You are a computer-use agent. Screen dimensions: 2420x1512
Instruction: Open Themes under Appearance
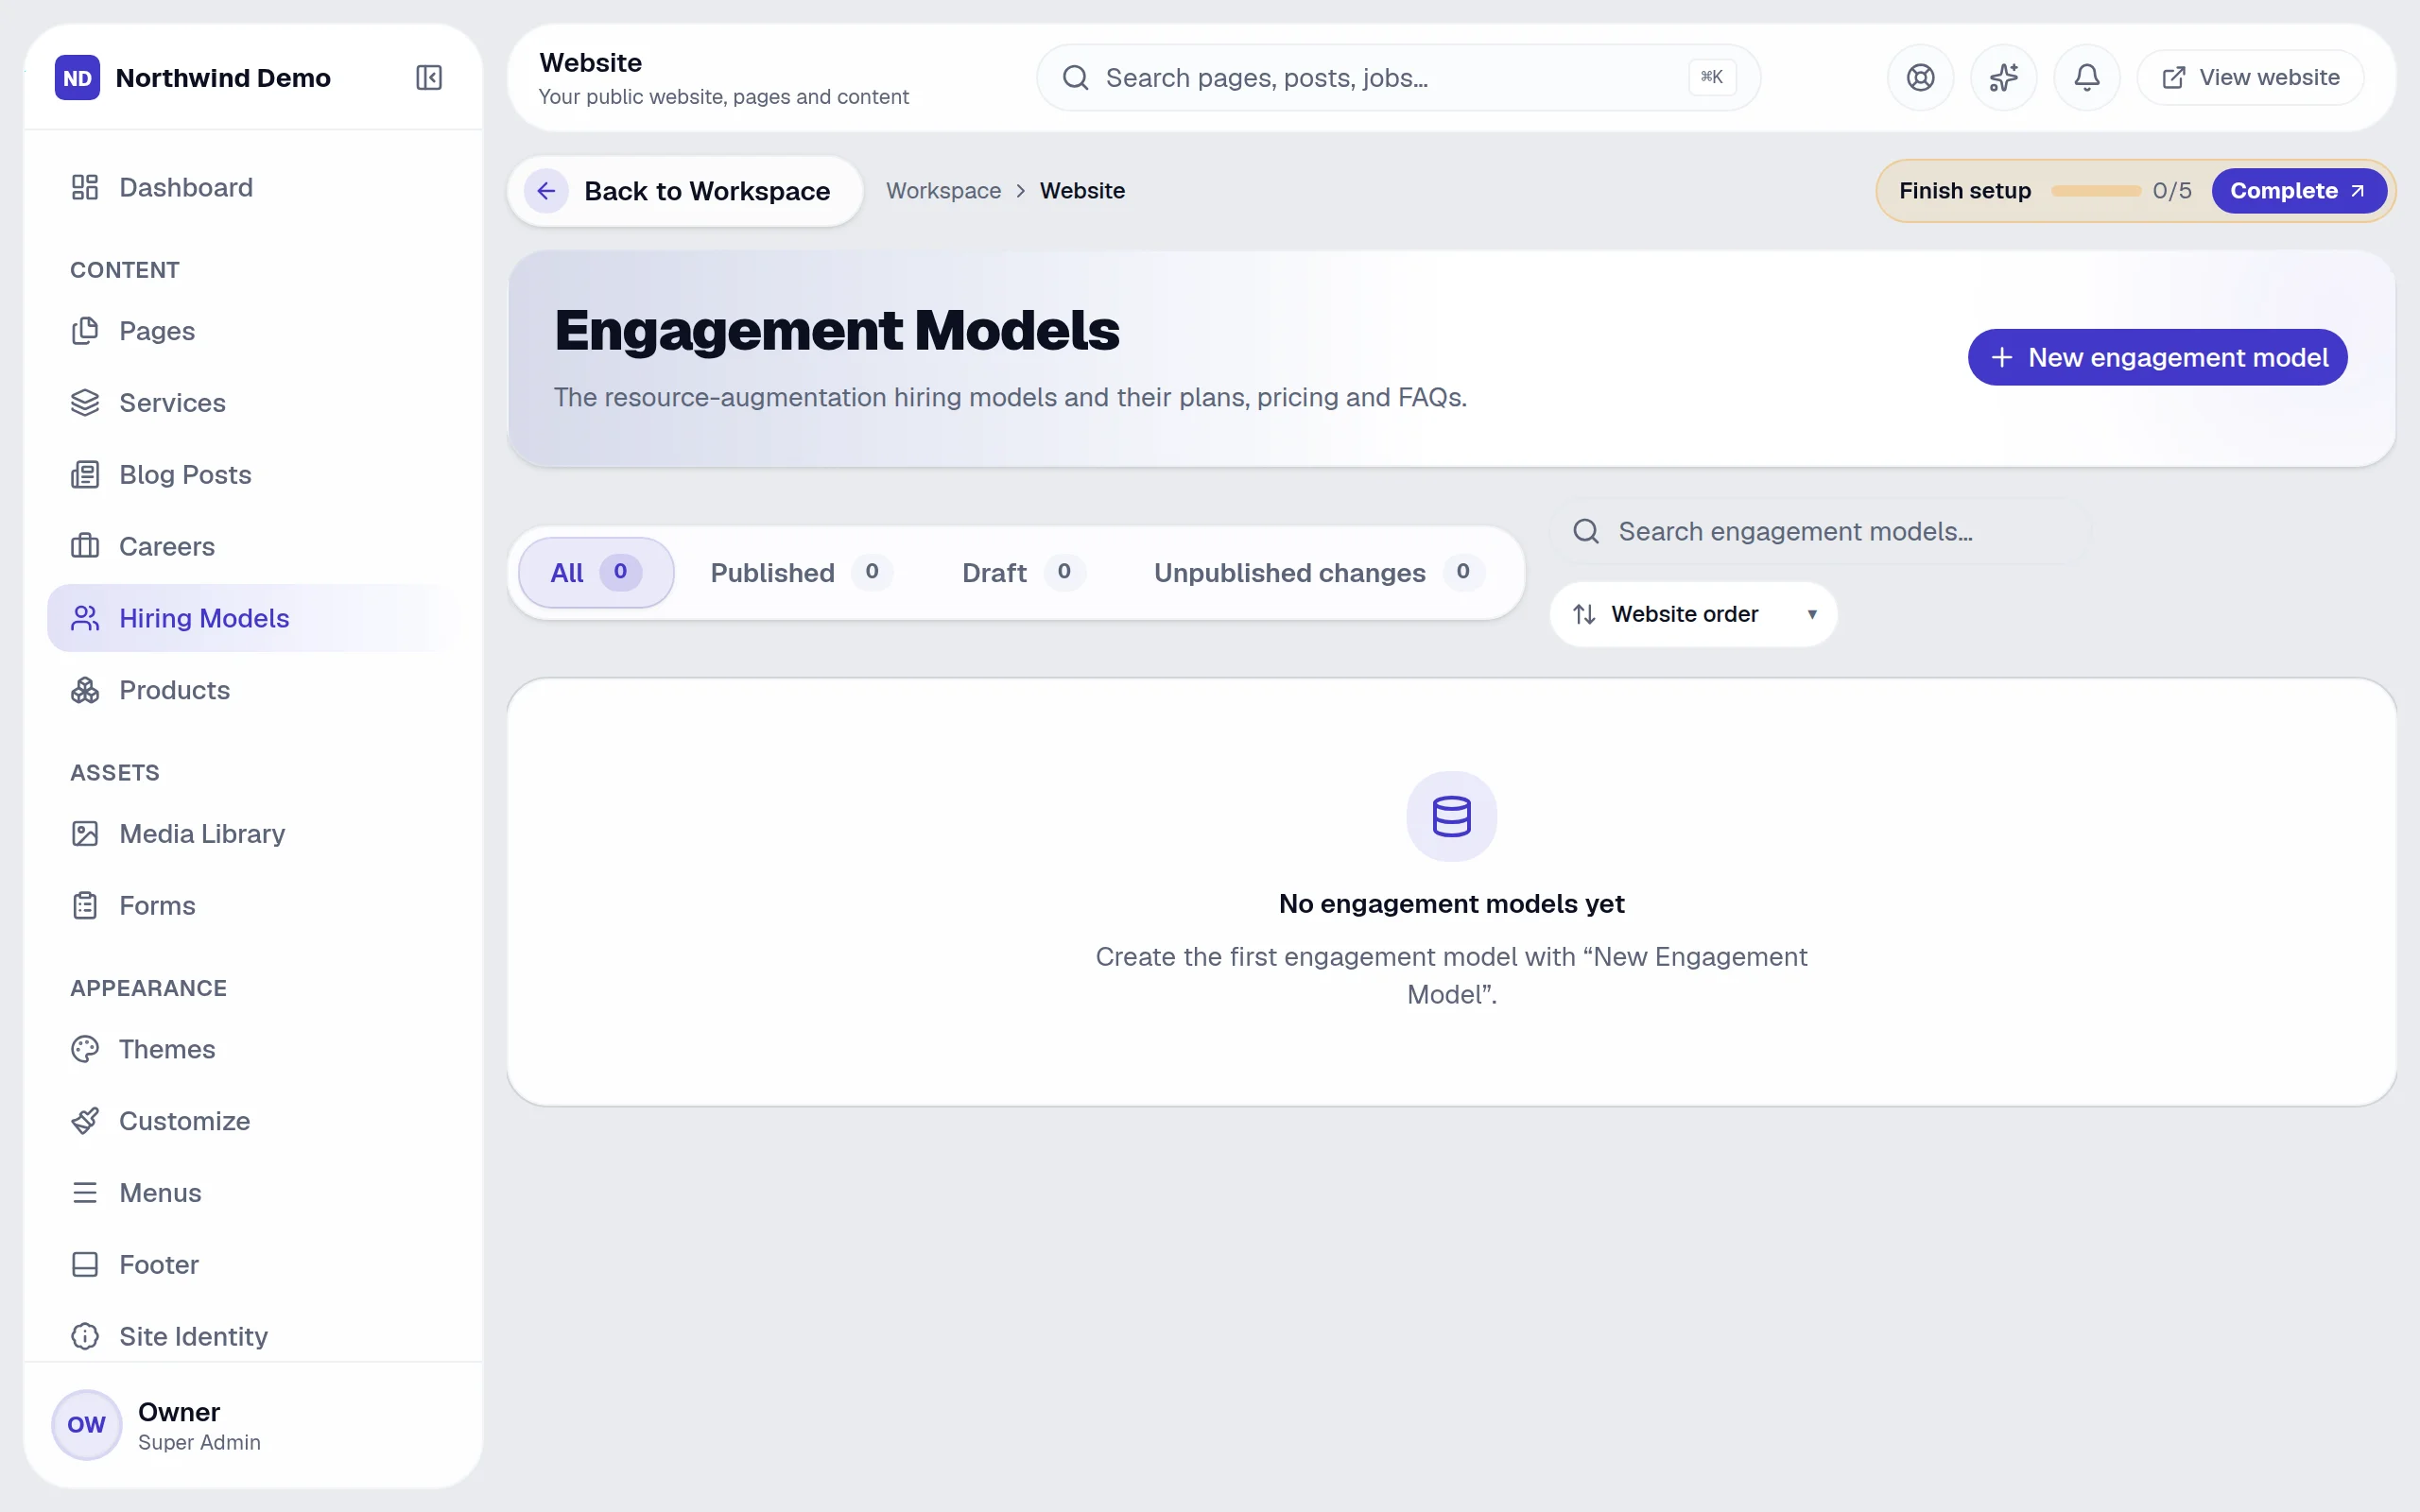tap(254, 1049)
